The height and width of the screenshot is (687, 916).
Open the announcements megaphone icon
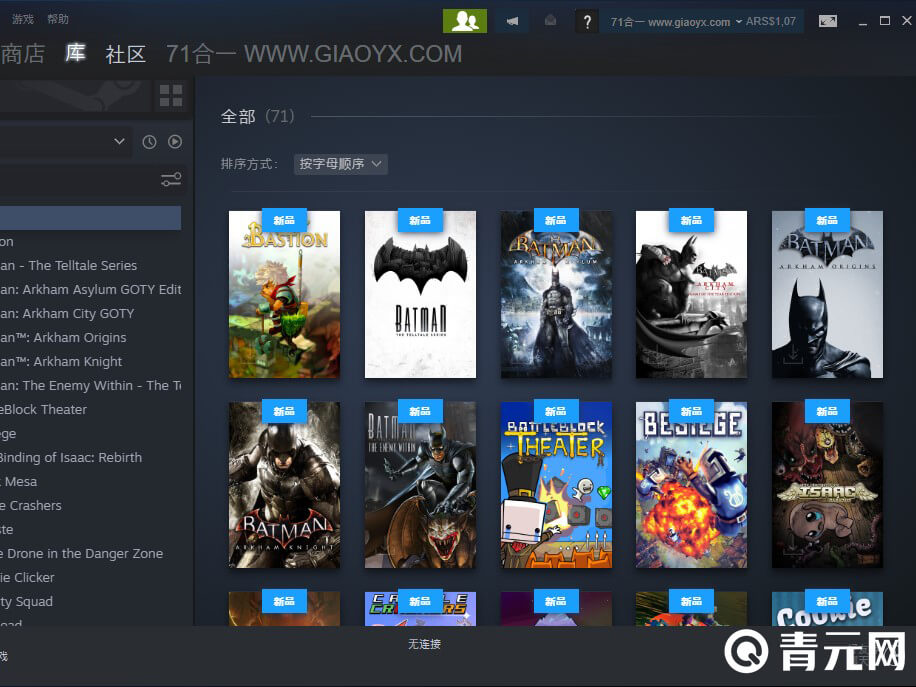click(512, 22)
